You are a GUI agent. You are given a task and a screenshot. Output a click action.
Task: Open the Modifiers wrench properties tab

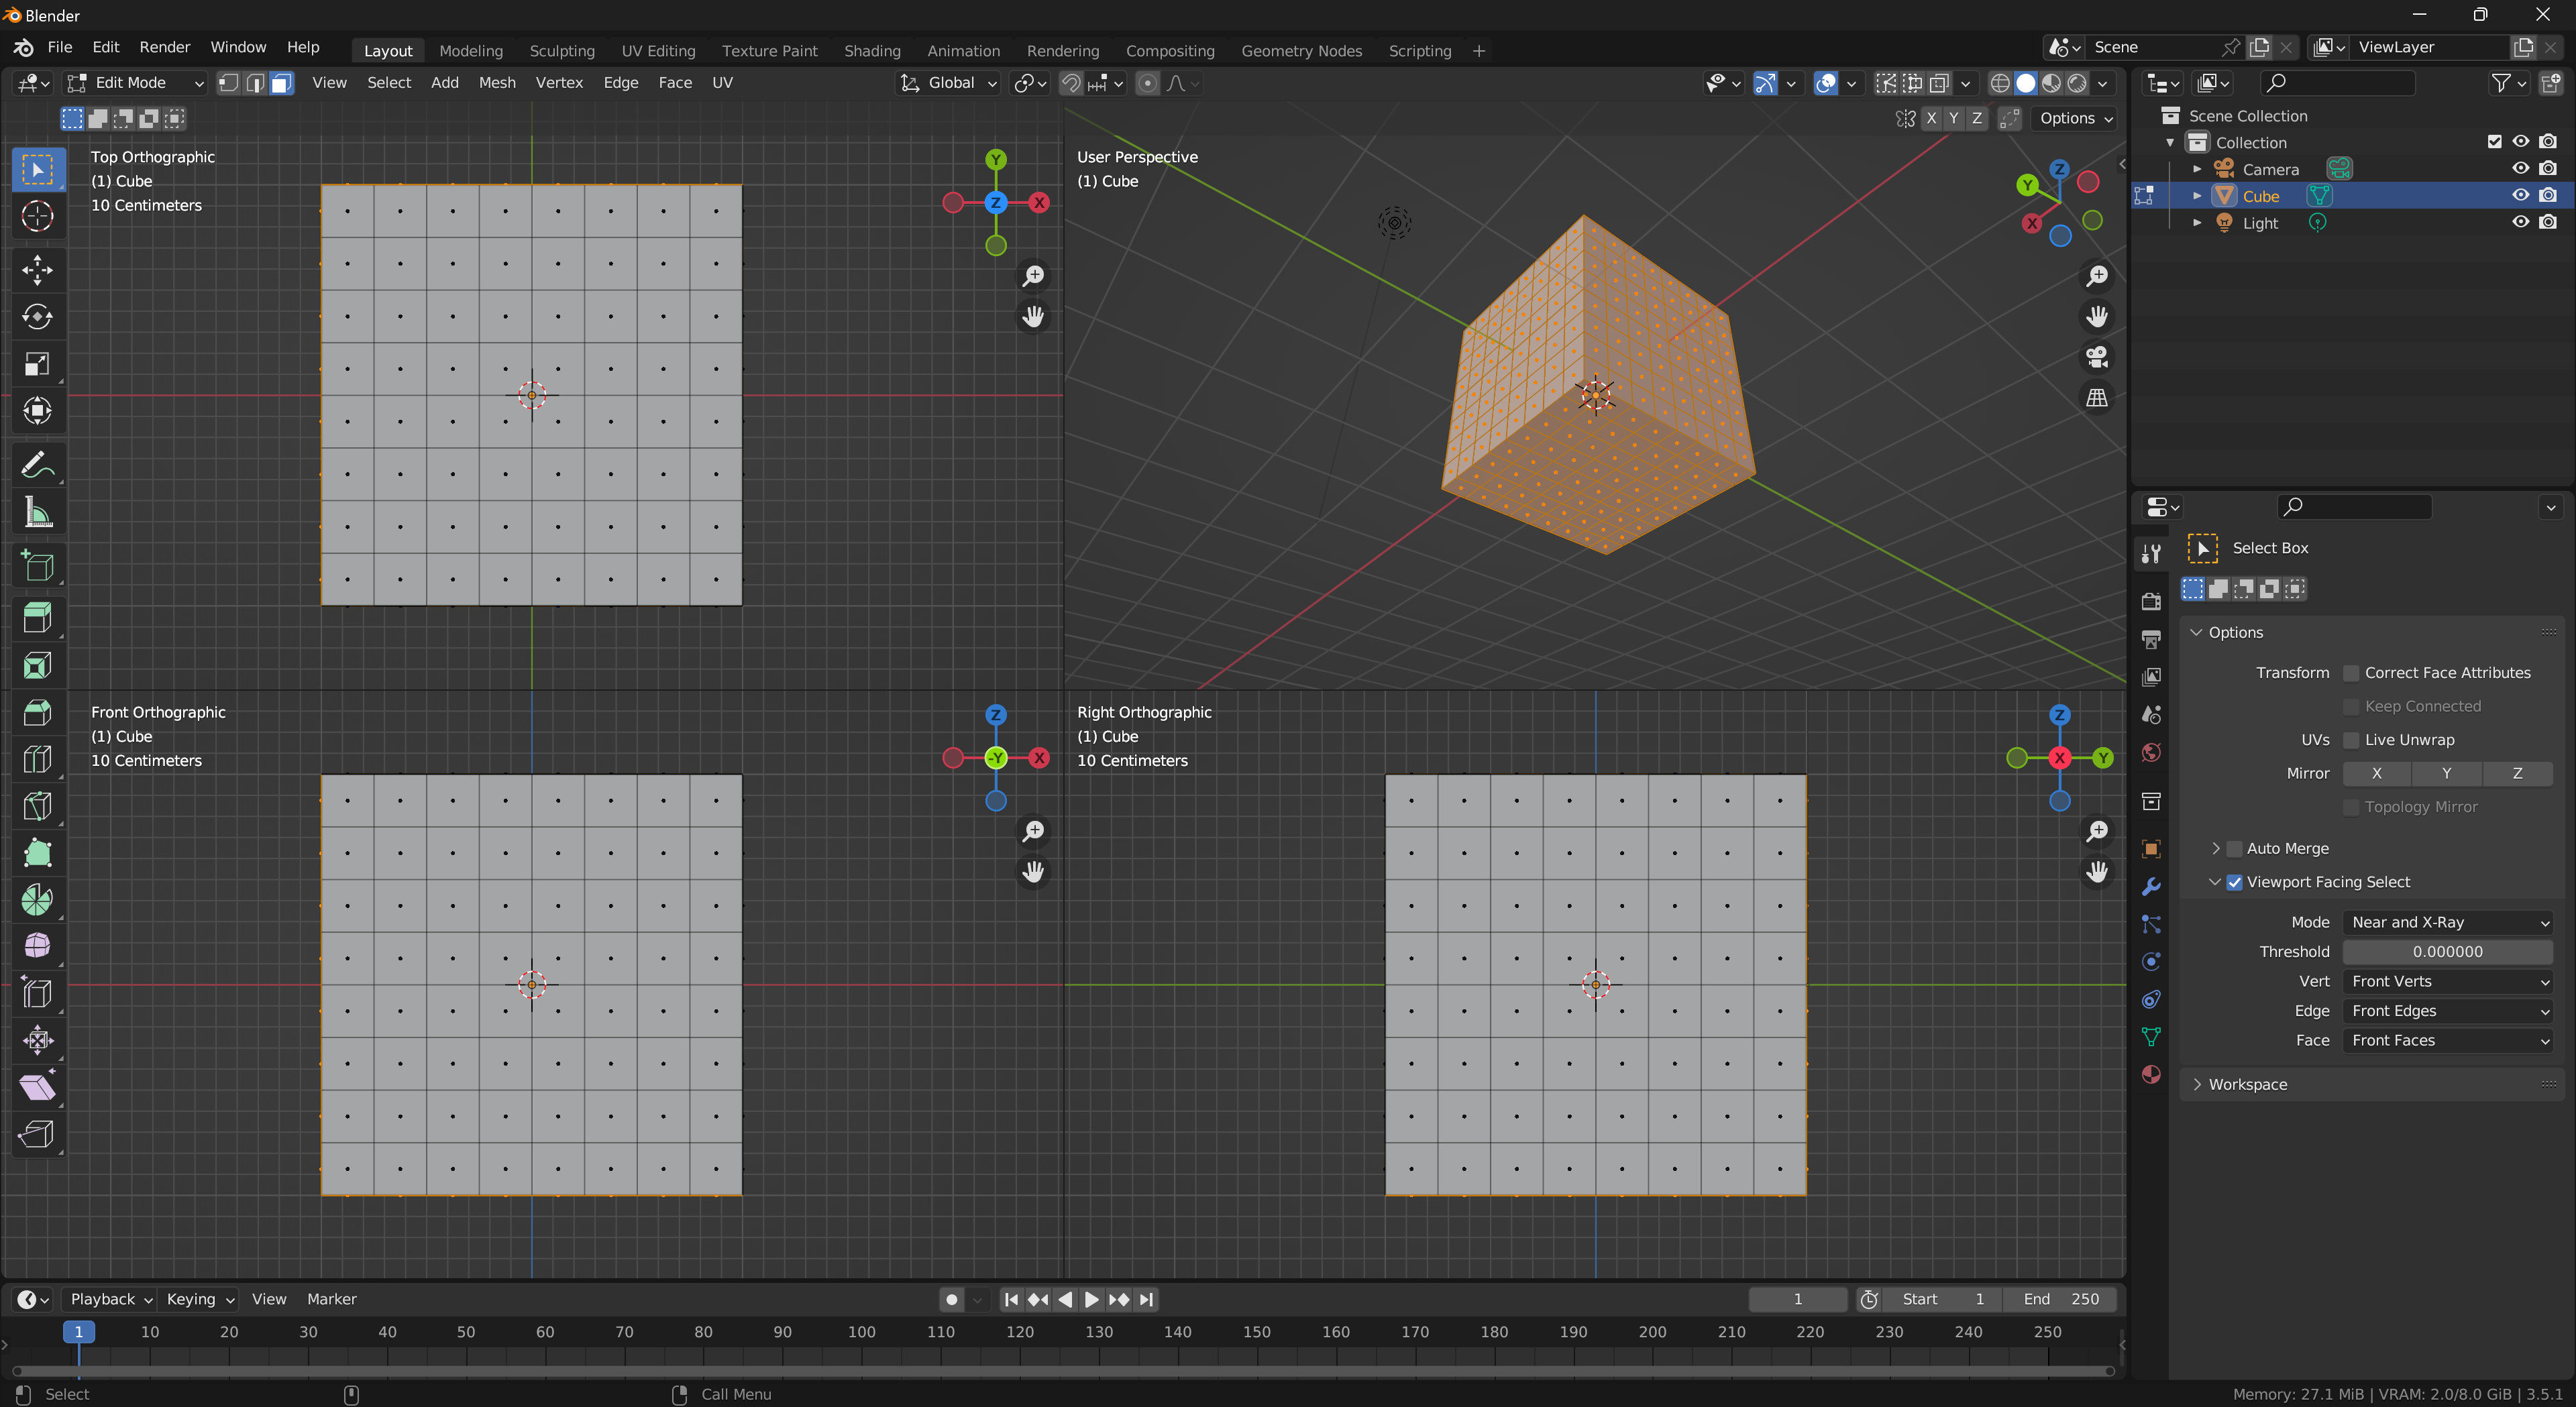point(2151,886)
